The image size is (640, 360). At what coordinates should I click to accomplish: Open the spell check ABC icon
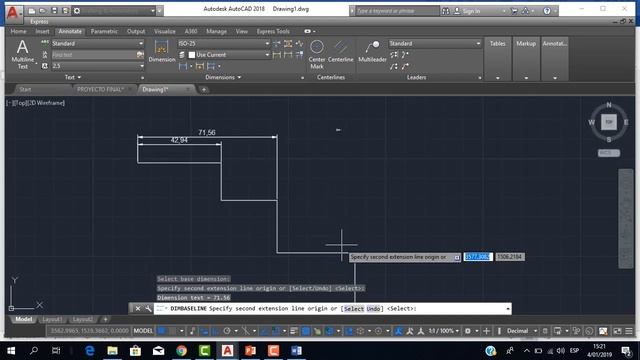(45, 43)
